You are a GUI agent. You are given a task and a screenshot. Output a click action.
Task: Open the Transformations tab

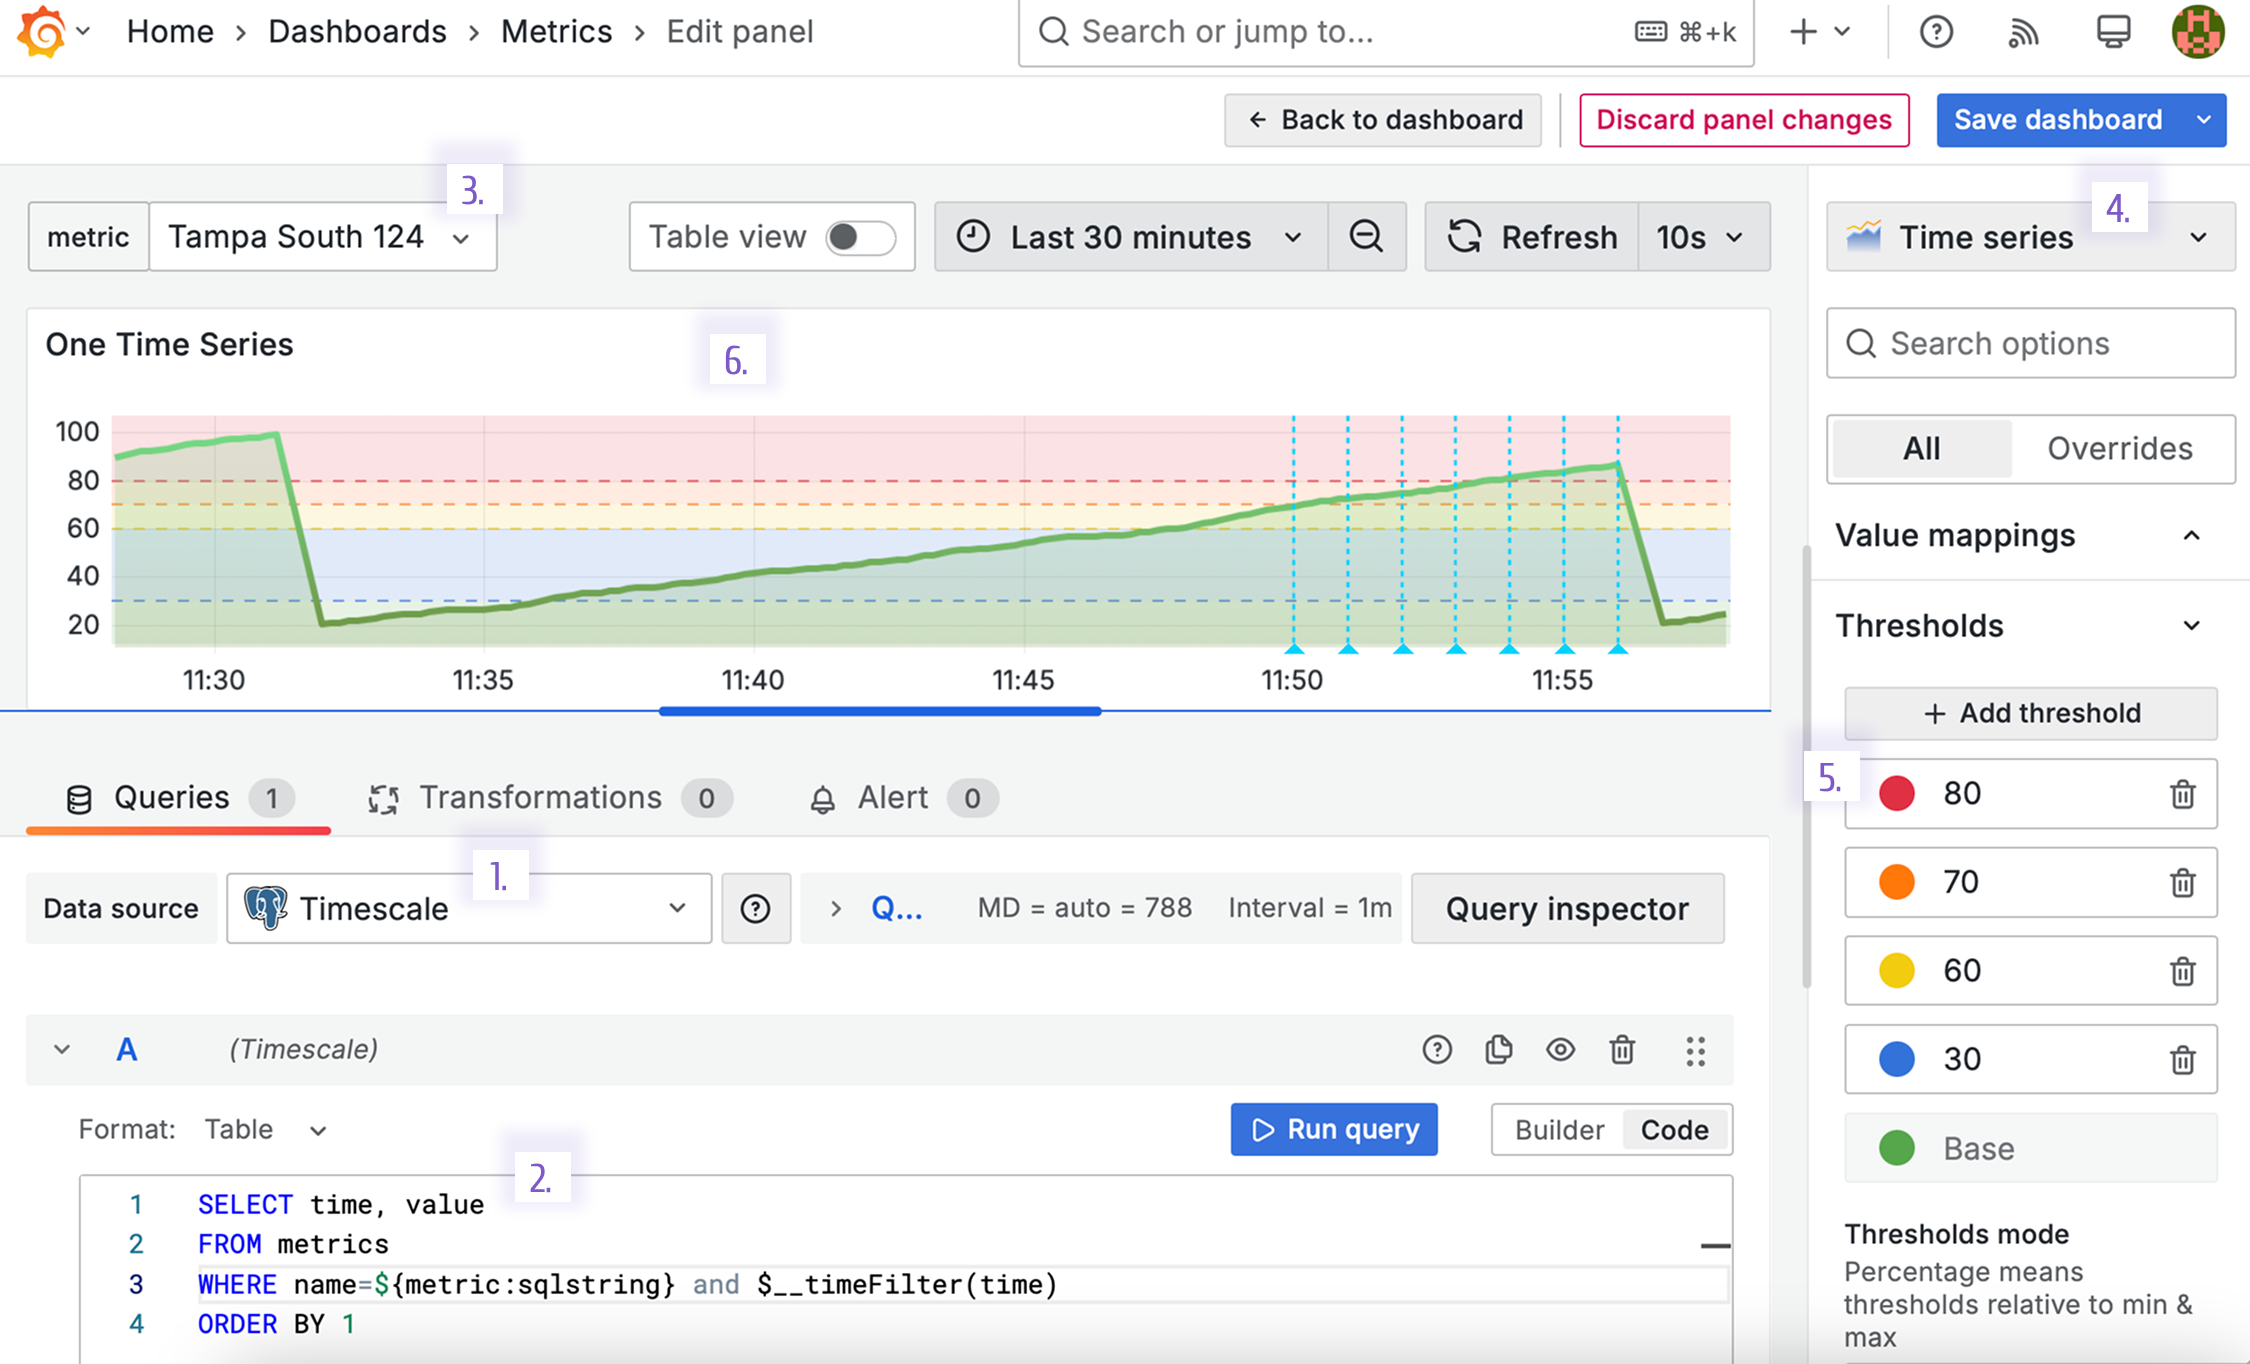point(549,797)
